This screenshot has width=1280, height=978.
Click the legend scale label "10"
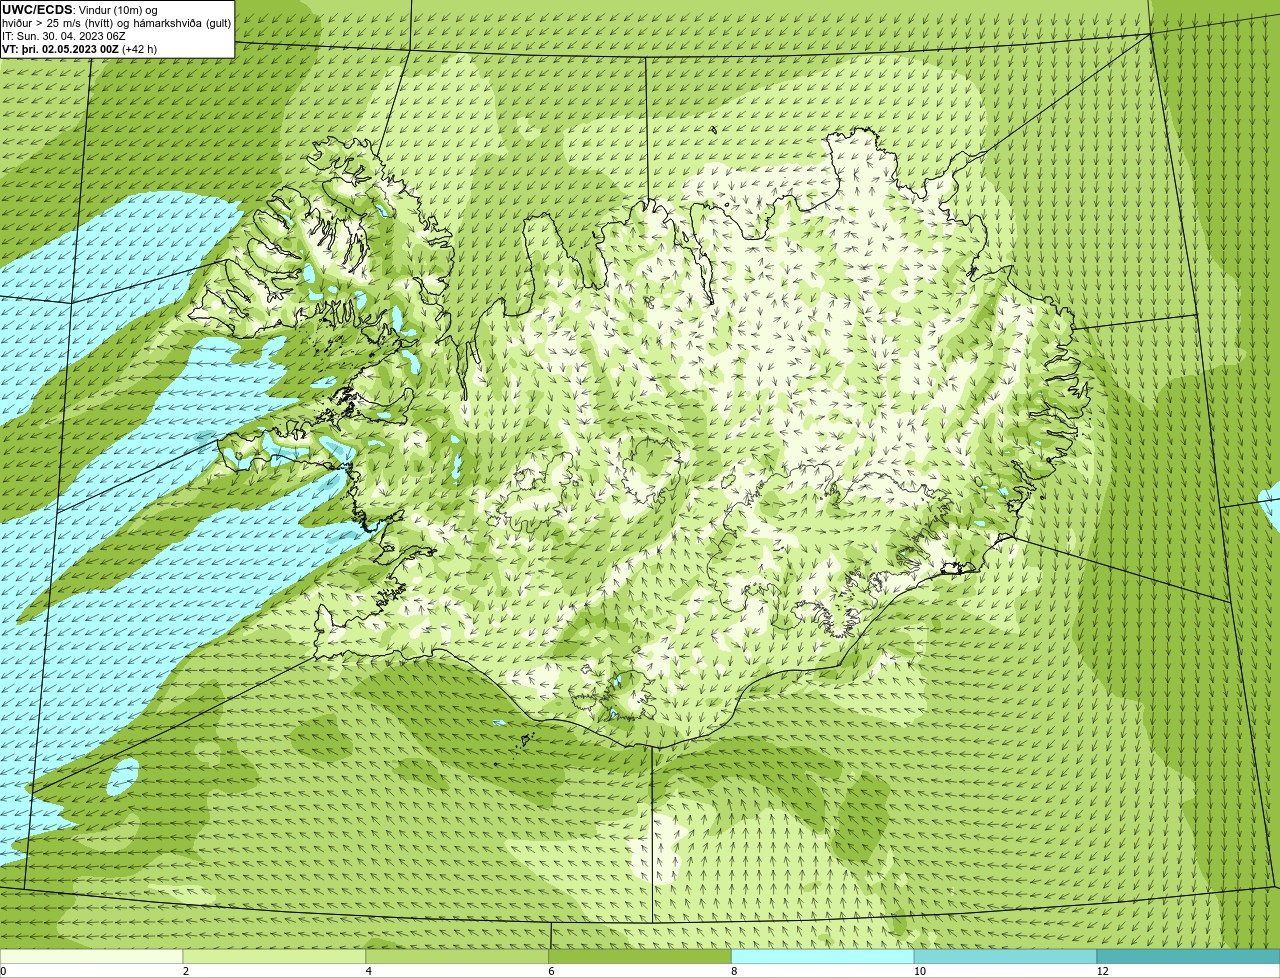(919, 971)
